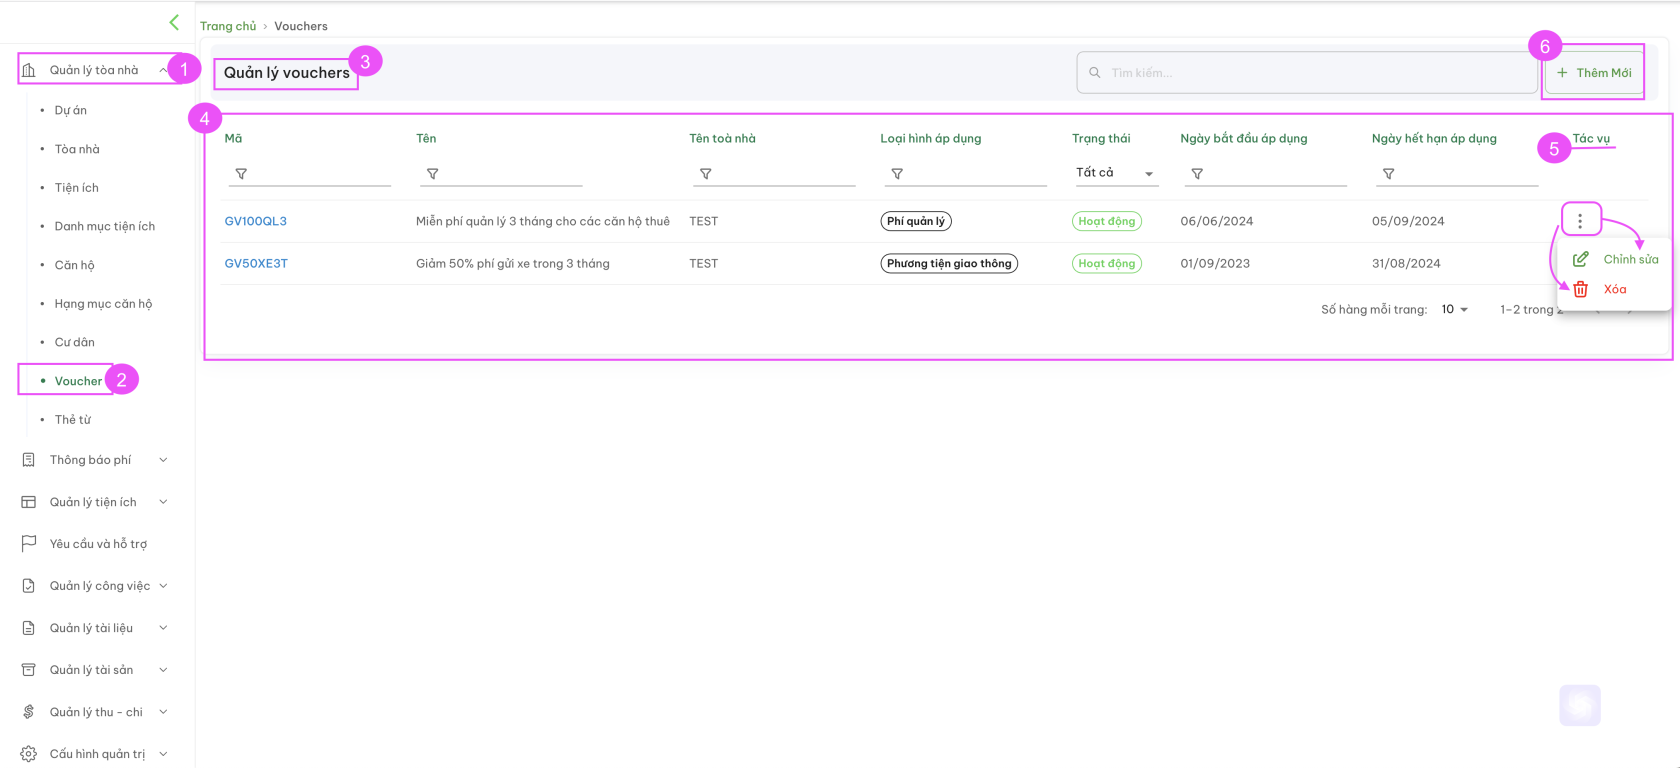Screen dimensions: 1680x768
Task: Click the Thông báo phí receipt icon
Action: click(29, 460)
